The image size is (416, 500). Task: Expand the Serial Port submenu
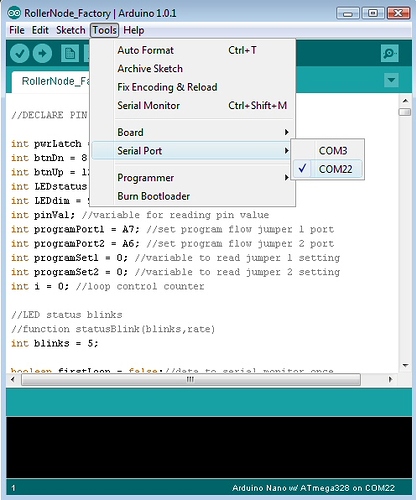(x=193, y=151)
